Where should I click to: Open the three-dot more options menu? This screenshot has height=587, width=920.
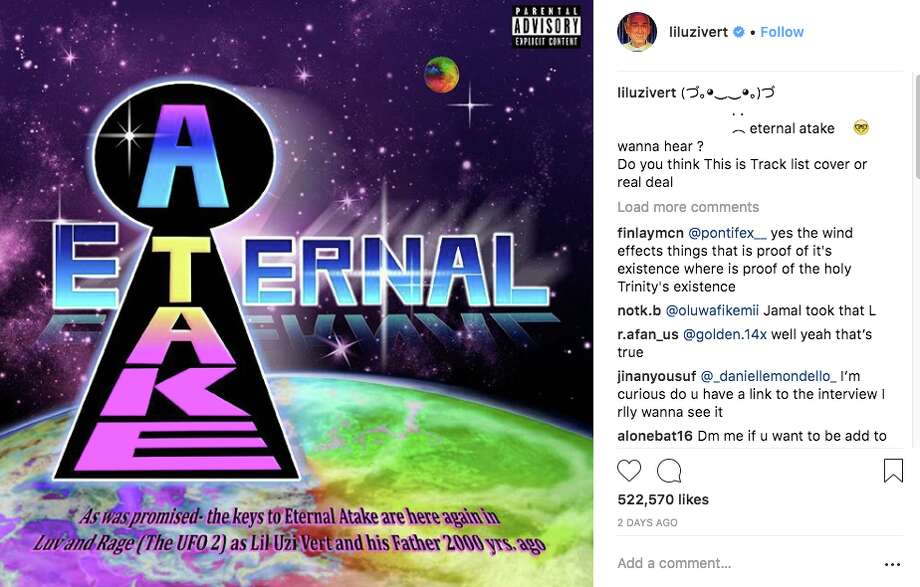[892, 564]
